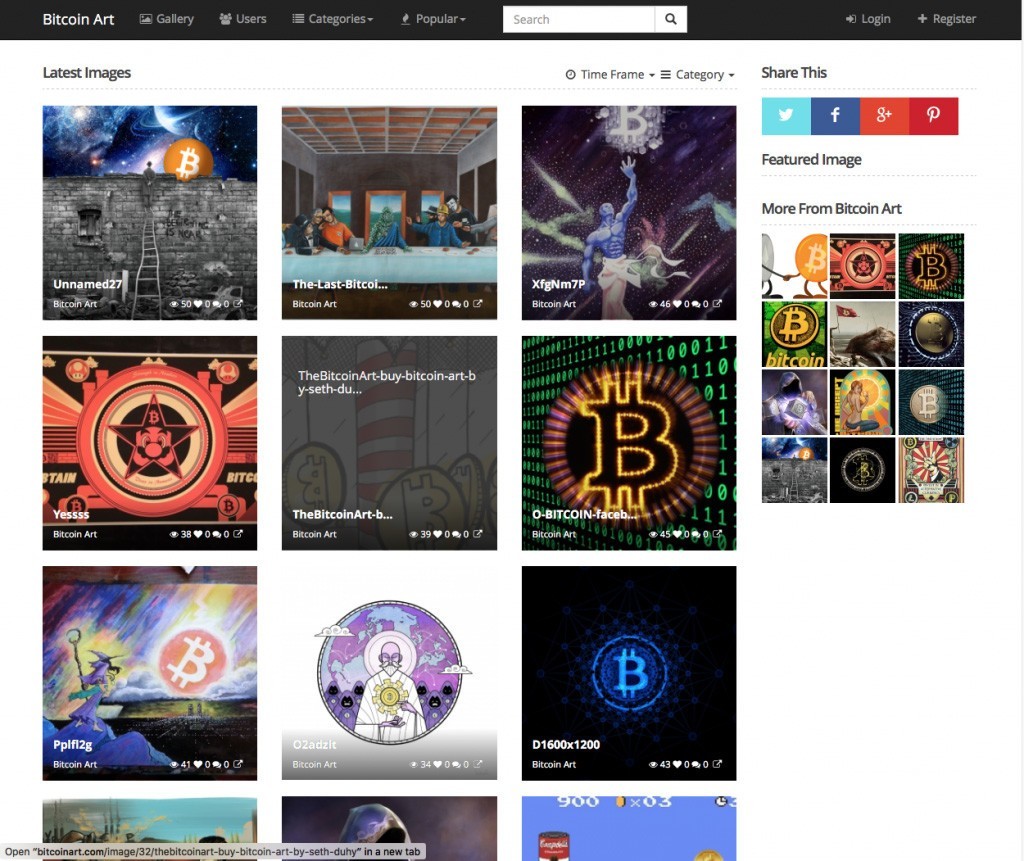Open sidebar thumbnail of red flag on wreck
This screenshot has width=1024, height=861.
[863, 334]
